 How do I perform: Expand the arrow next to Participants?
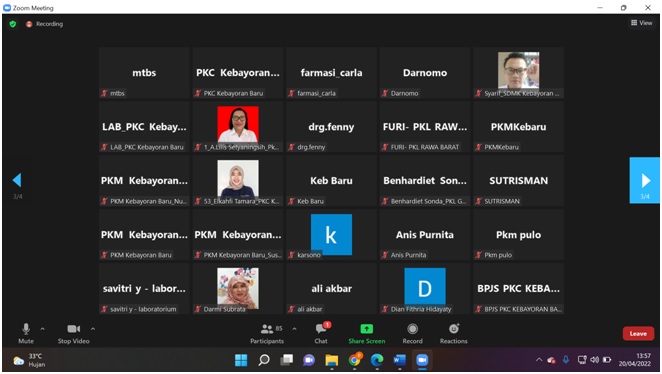pyautogui.click(x=294, y=329)
